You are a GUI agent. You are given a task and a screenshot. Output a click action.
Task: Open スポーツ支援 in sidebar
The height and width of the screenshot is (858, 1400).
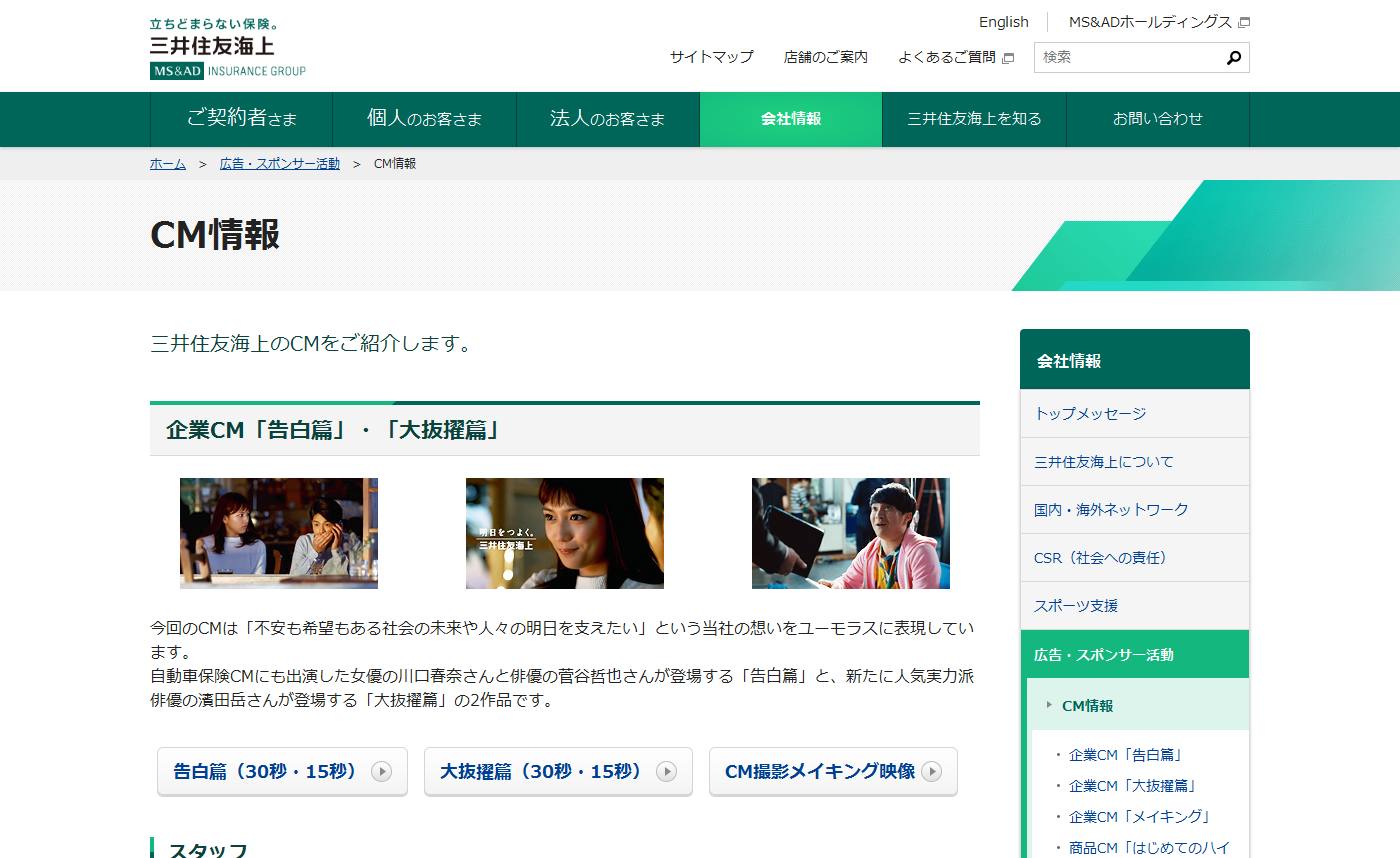coord(1135,605)
